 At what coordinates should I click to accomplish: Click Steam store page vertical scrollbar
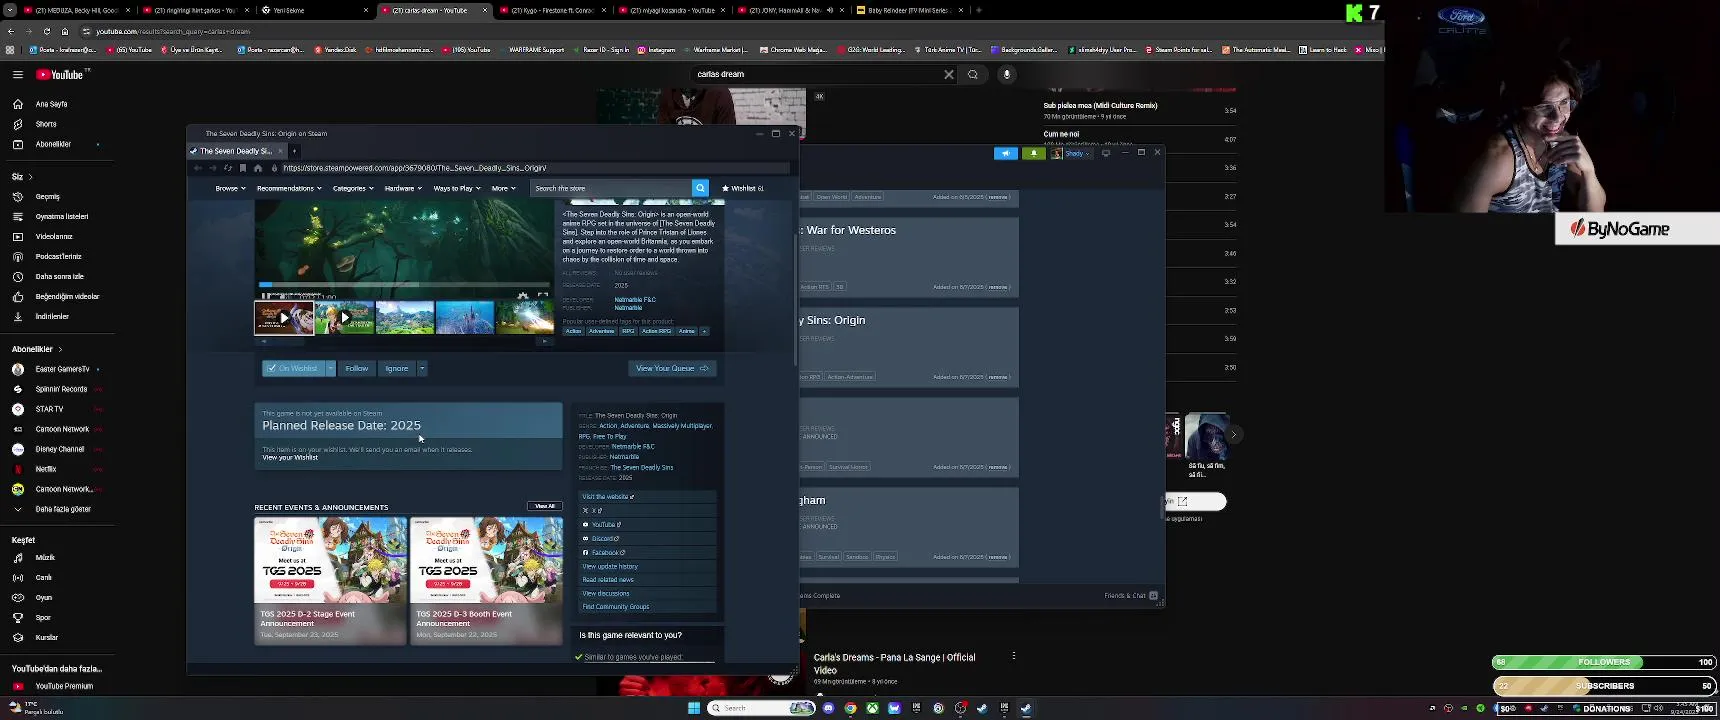[796, 300]
